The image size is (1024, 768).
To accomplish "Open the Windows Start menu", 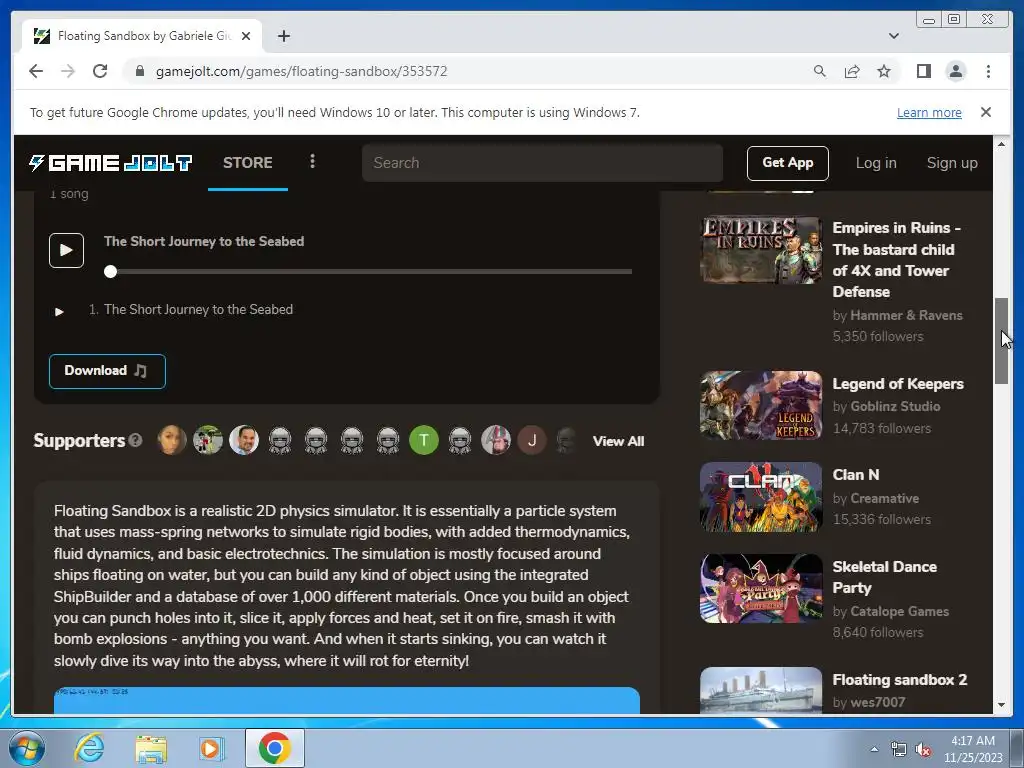I will [x=26, y=748].
